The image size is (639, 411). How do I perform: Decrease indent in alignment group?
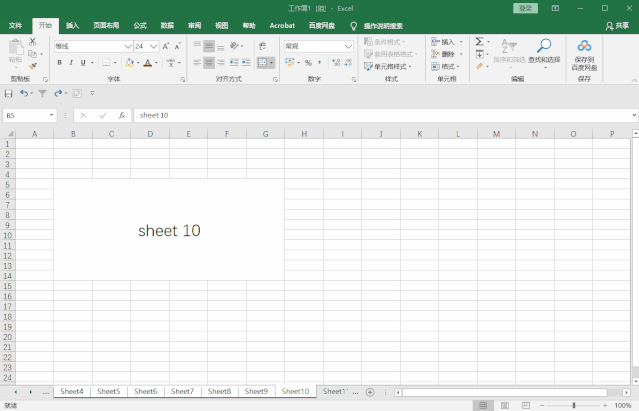tap(234, 63)
